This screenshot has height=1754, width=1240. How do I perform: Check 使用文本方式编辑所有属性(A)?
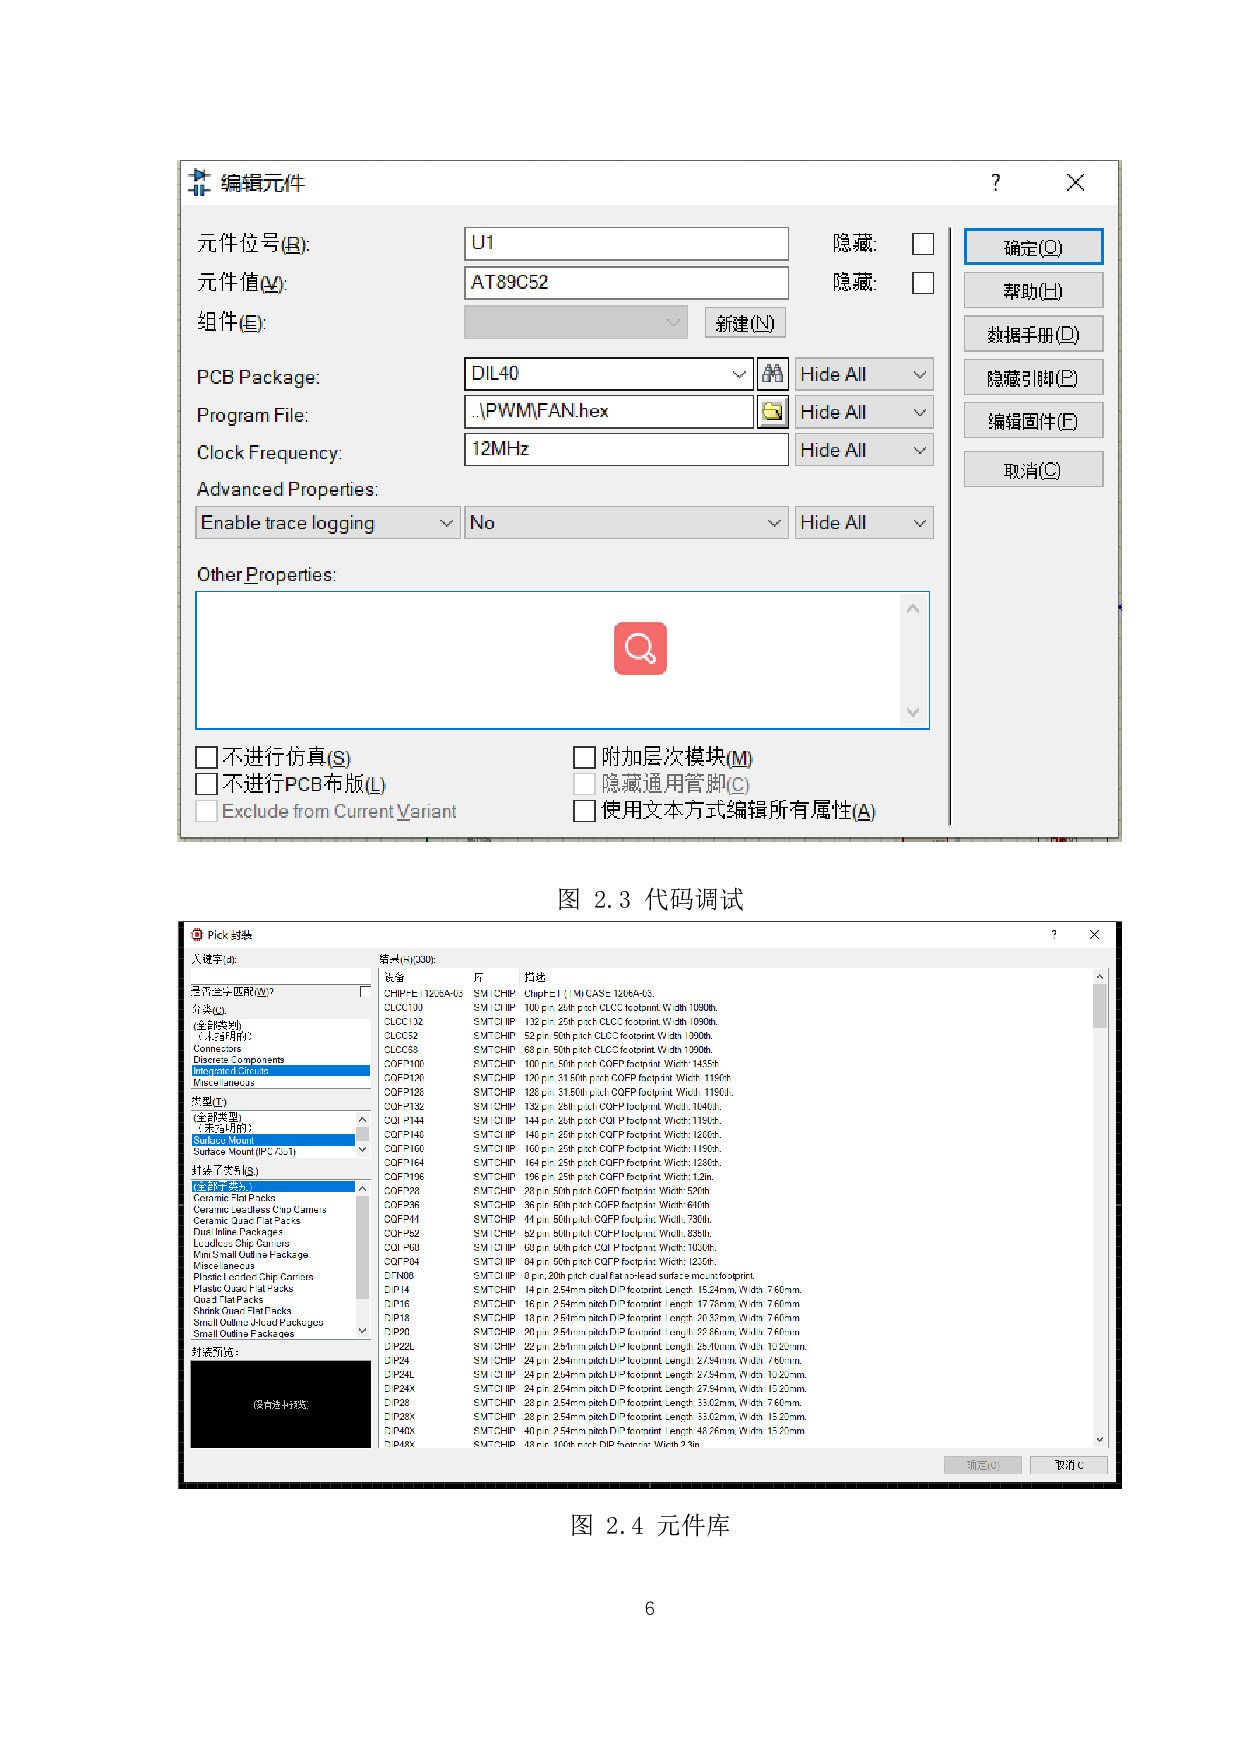click(584, 810)
